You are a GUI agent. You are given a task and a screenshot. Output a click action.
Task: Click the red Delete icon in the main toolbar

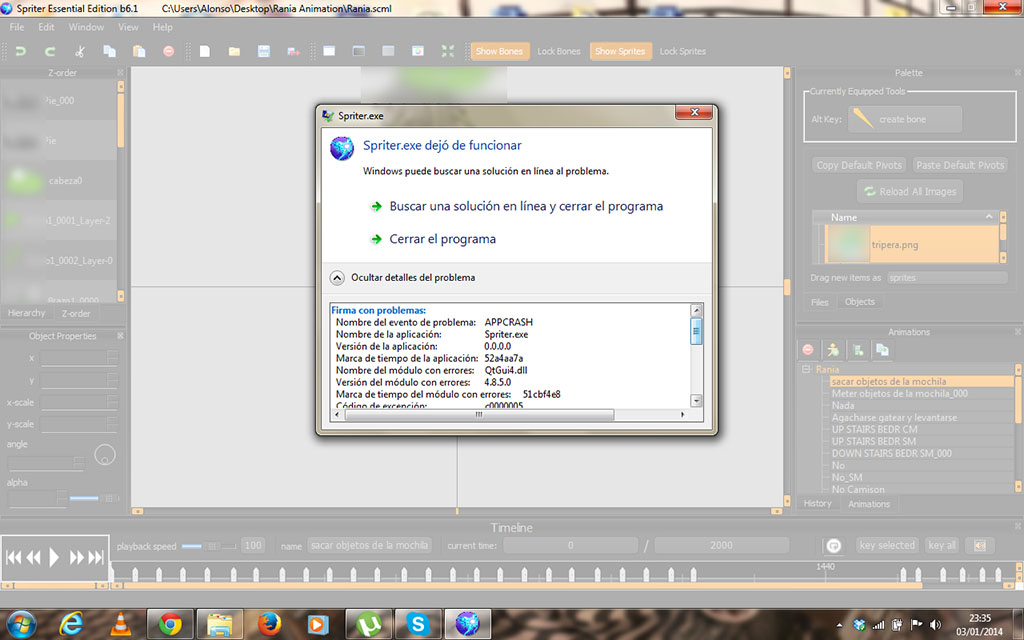pos(168,51)
